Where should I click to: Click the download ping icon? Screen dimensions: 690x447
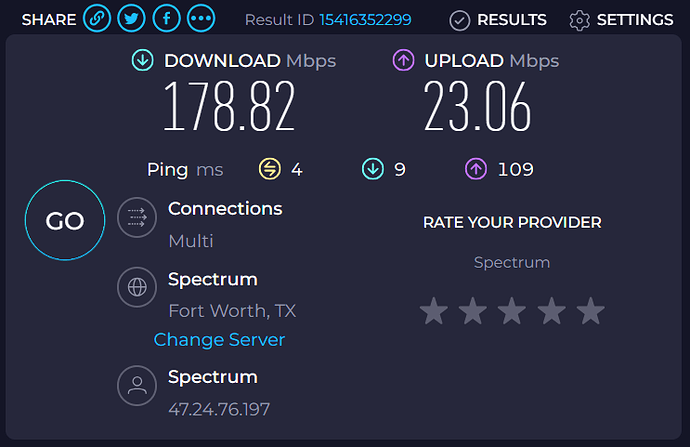coord(373,169)
